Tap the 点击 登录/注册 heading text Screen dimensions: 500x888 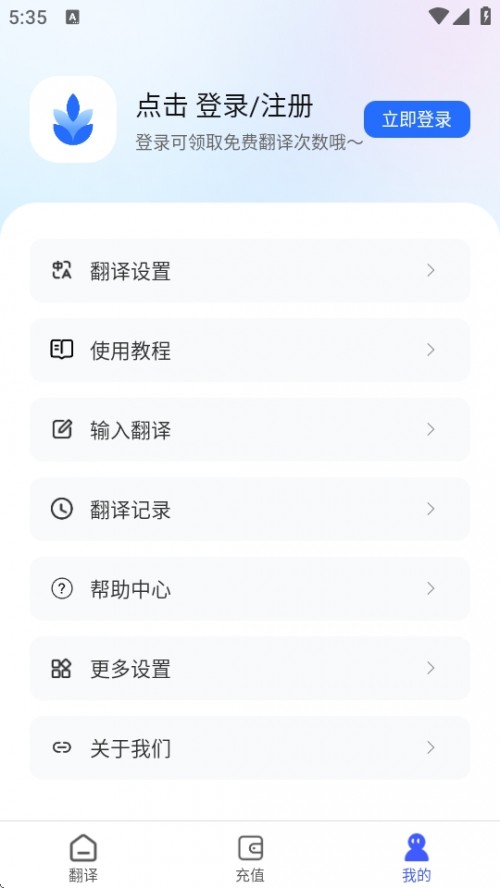coord(224,106)
